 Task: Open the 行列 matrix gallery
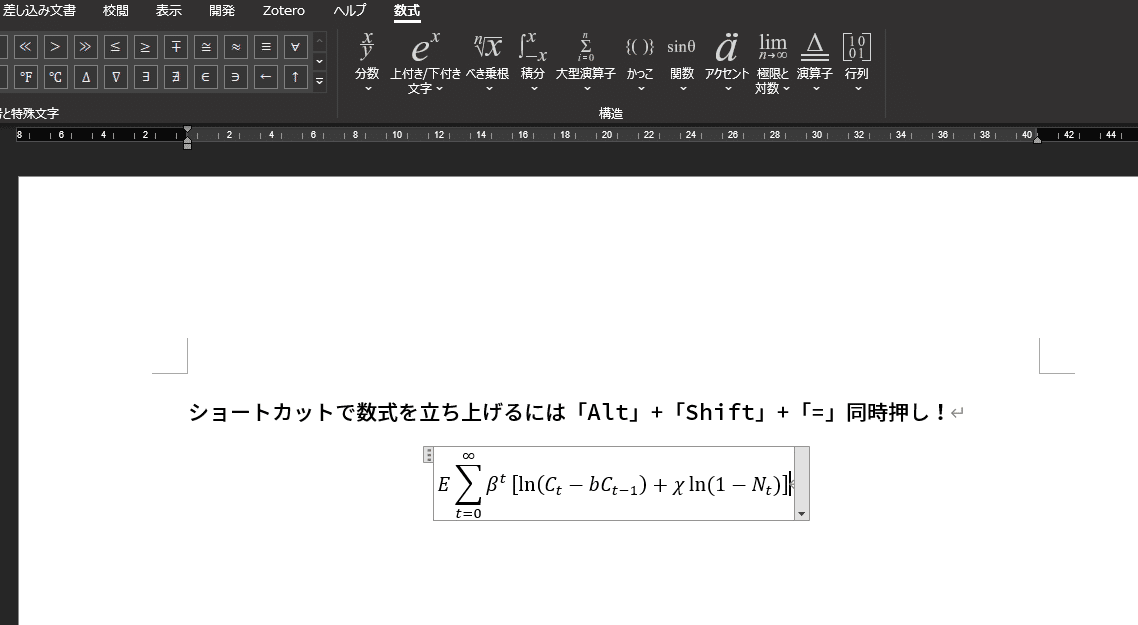pyautogui.click(x=857, y=62)
